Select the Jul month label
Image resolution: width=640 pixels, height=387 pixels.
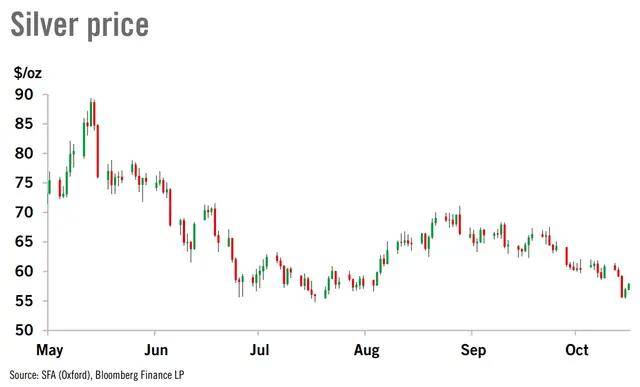coord(259,350)
